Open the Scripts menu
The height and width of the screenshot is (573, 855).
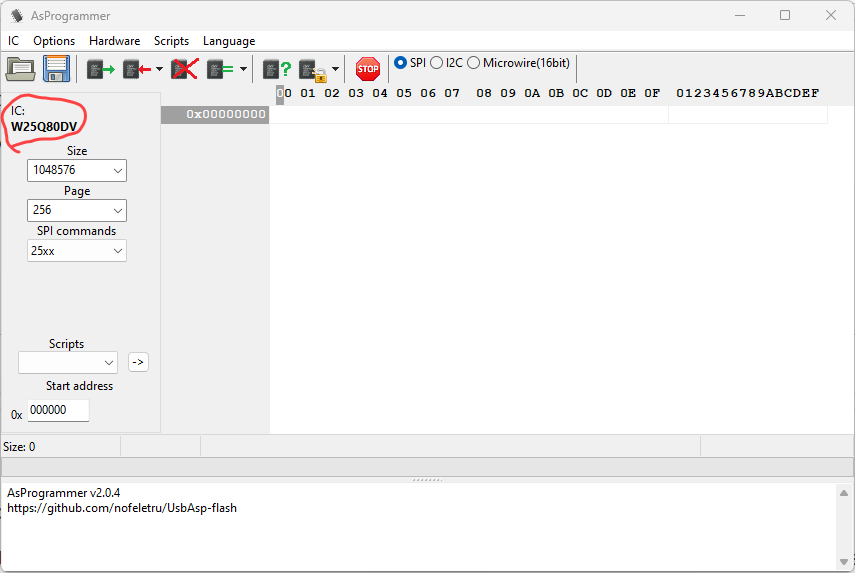coord(171,41)
